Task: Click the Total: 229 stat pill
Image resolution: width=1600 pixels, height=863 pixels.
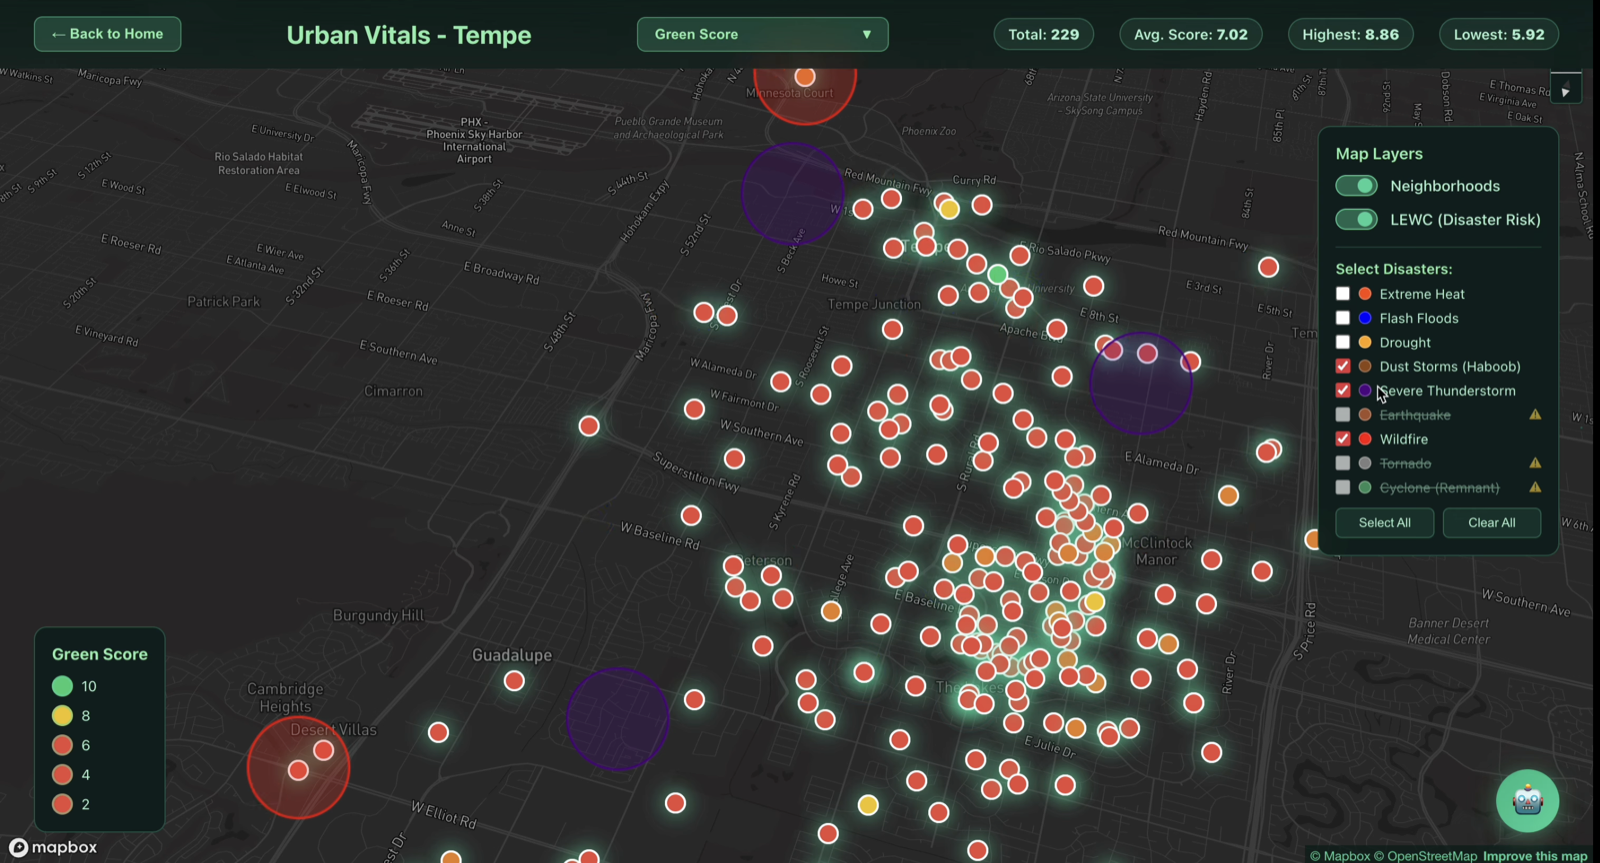Action: pos(1043,34)
